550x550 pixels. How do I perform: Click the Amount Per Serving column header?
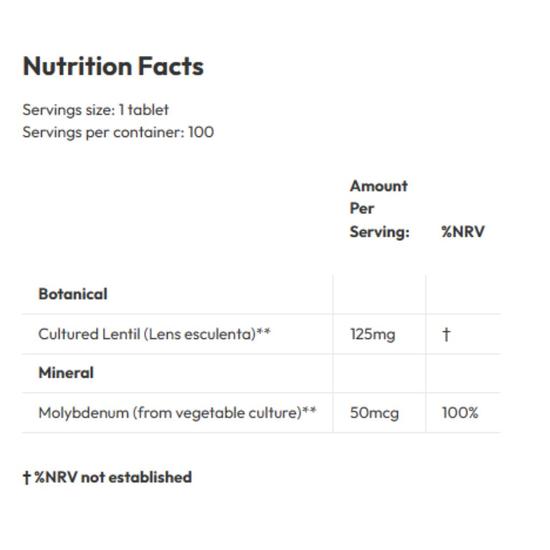(380, 209)
